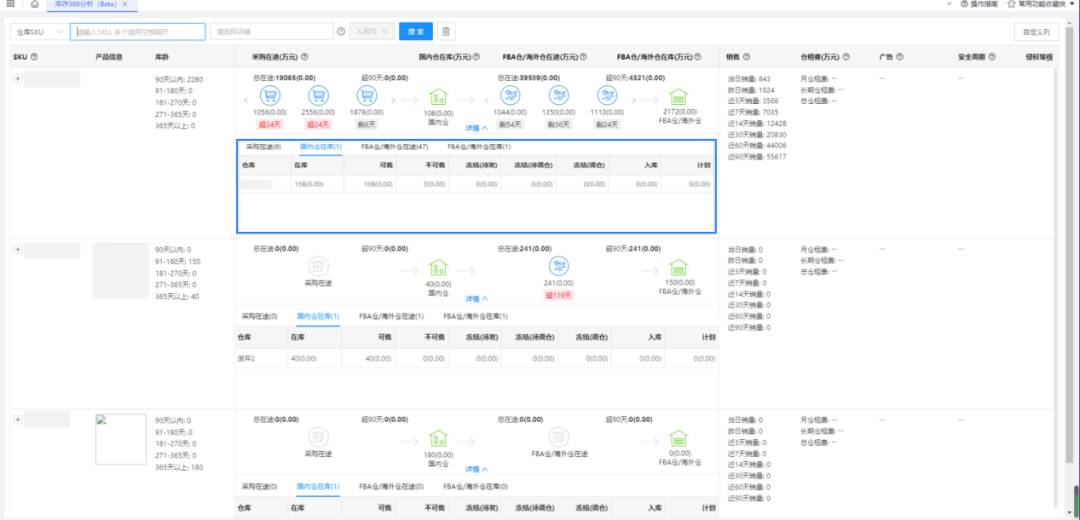Click the plane icon with 超119天 label
Viewport: 1080px width, 520px height.
[558, 268]
